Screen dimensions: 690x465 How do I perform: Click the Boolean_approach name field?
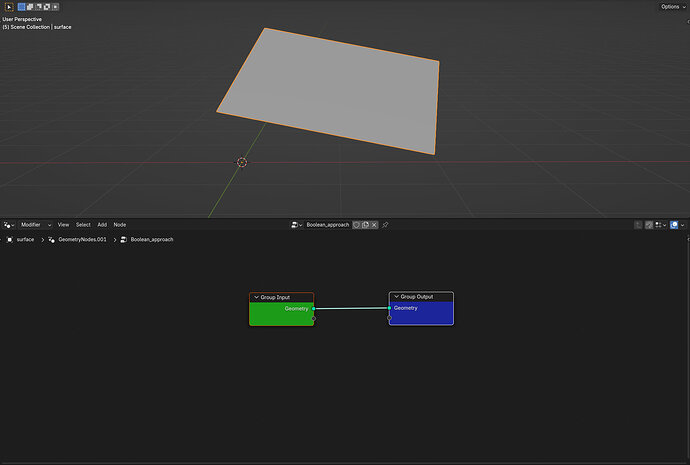tap(327, 225)
